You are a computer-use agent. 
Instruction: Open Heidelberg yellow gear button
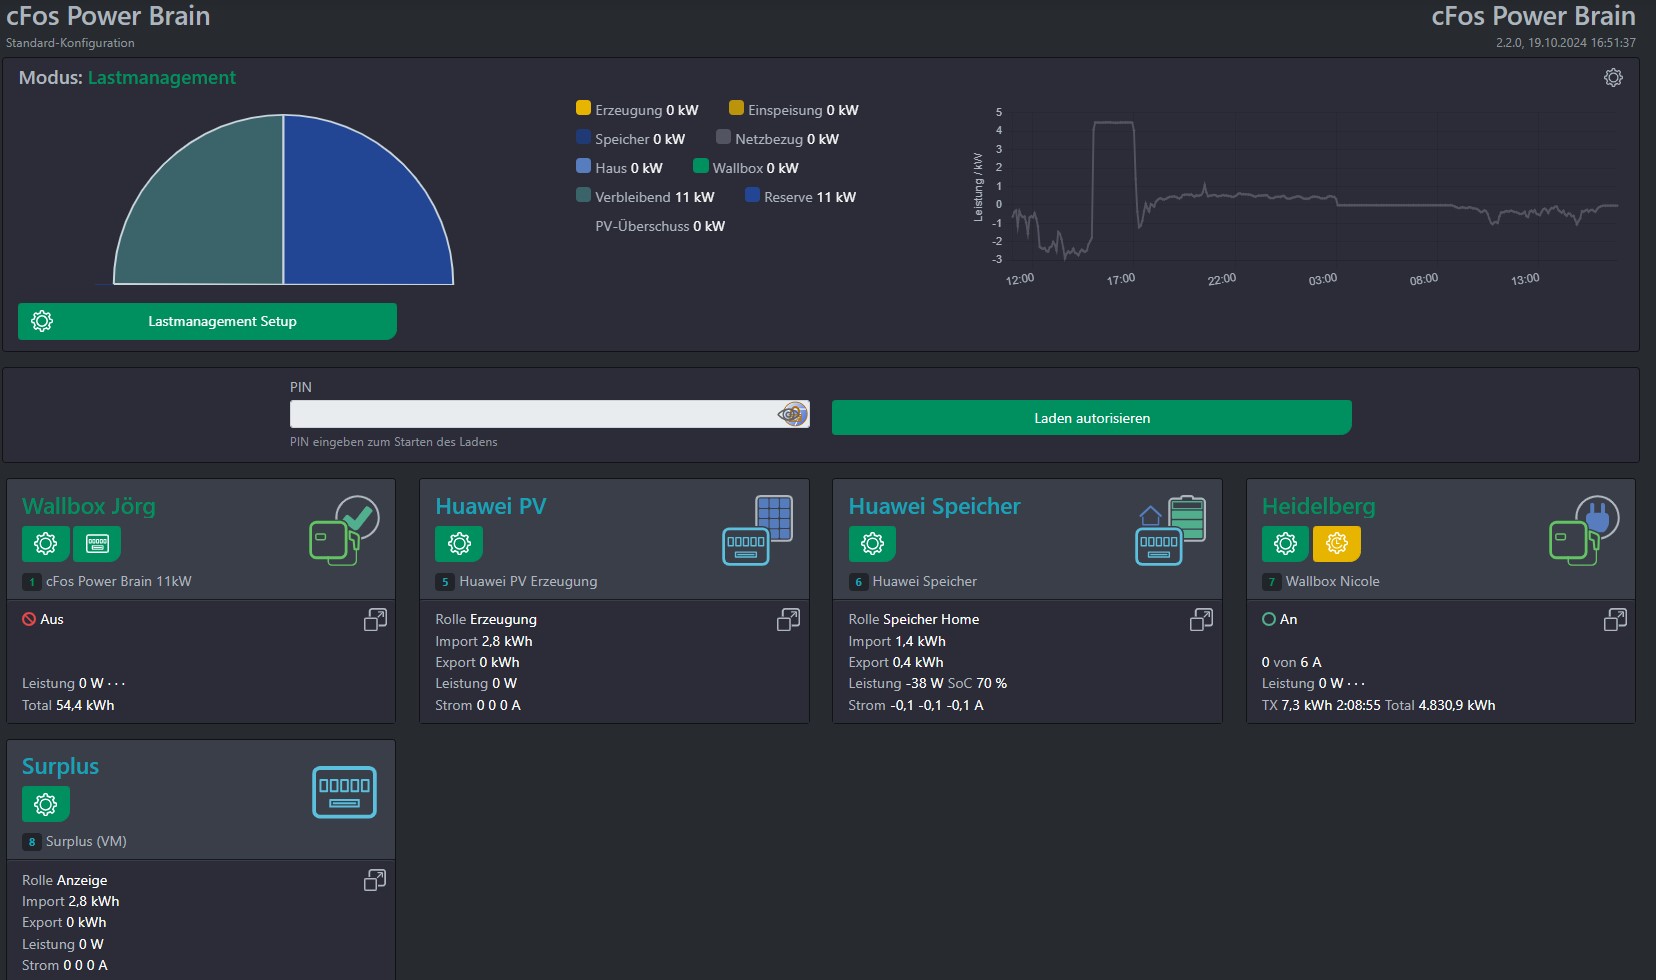coord(1337,544)
